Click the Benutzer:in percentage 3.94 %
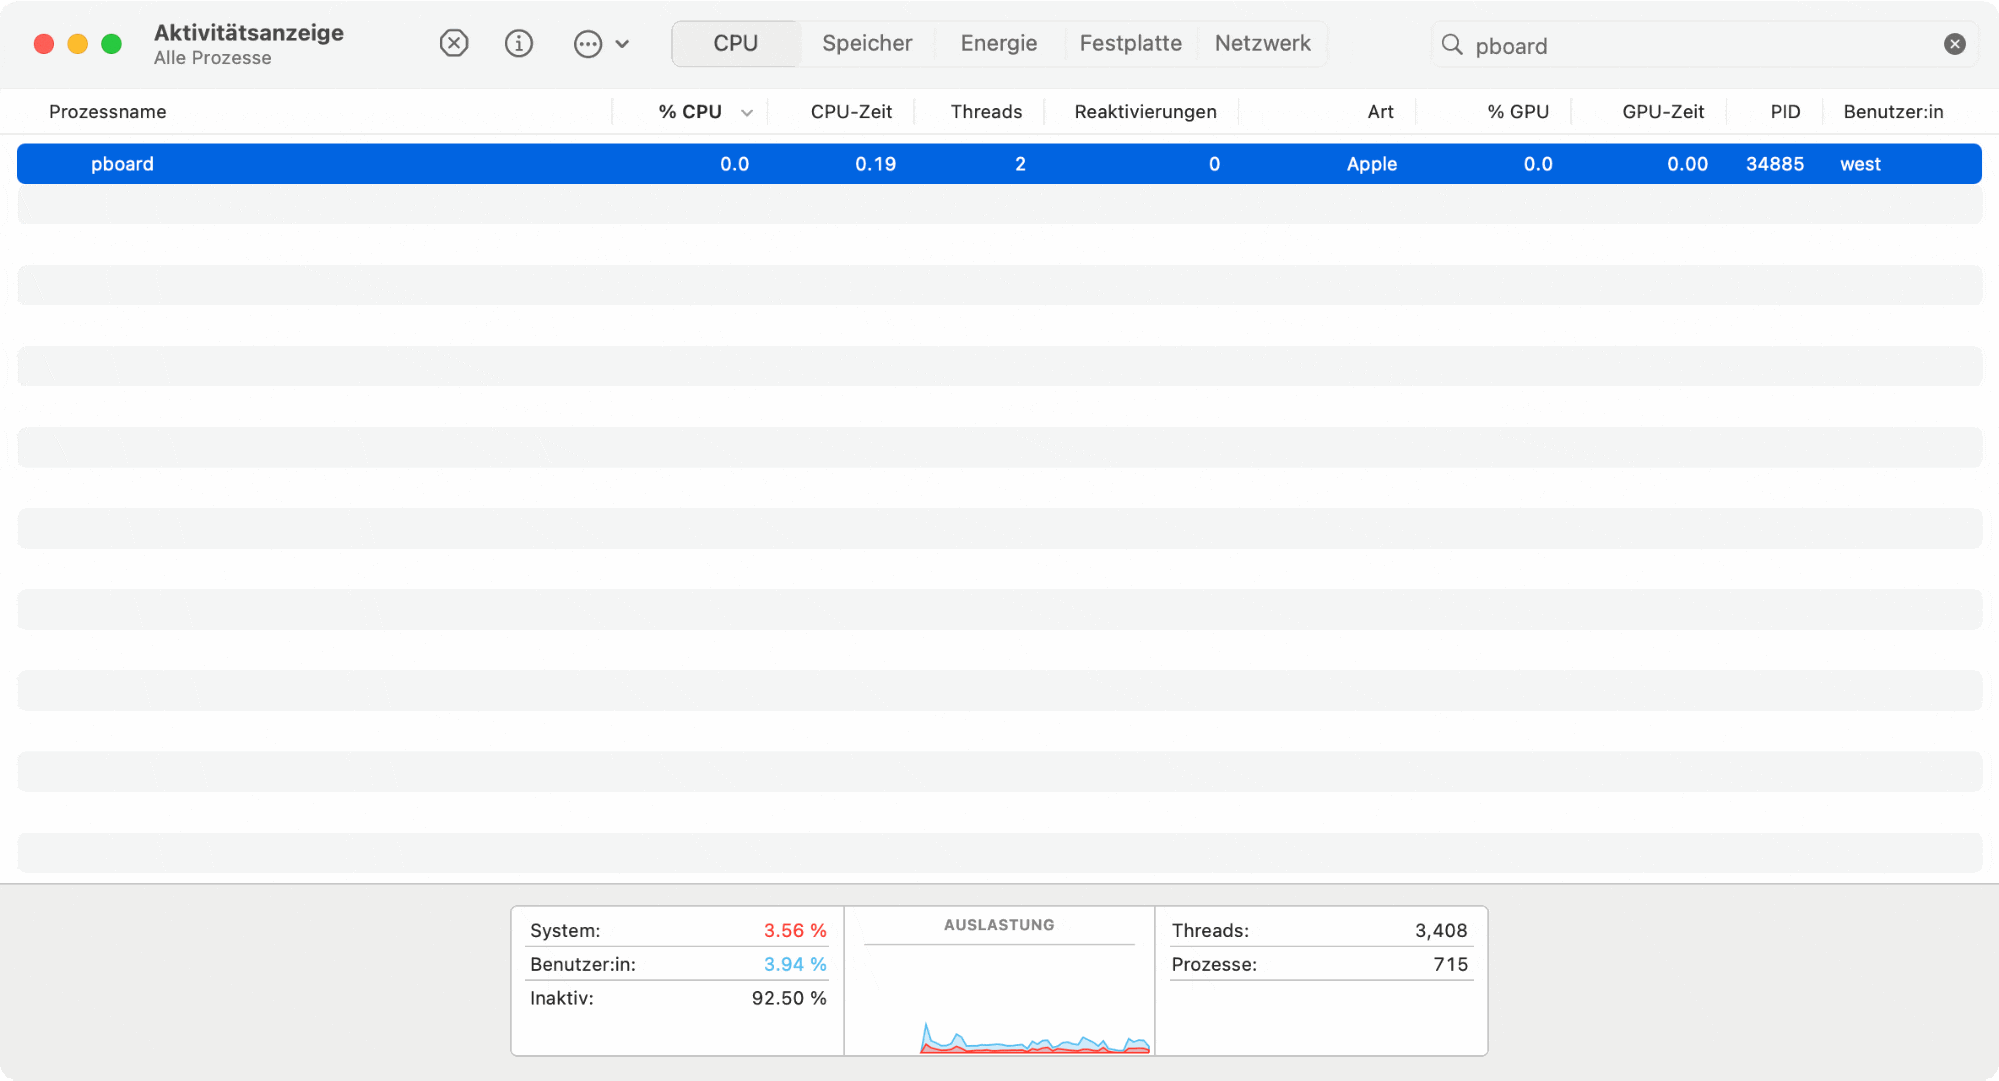This screenshot has width=1999, height=1081. coord(795,964)
